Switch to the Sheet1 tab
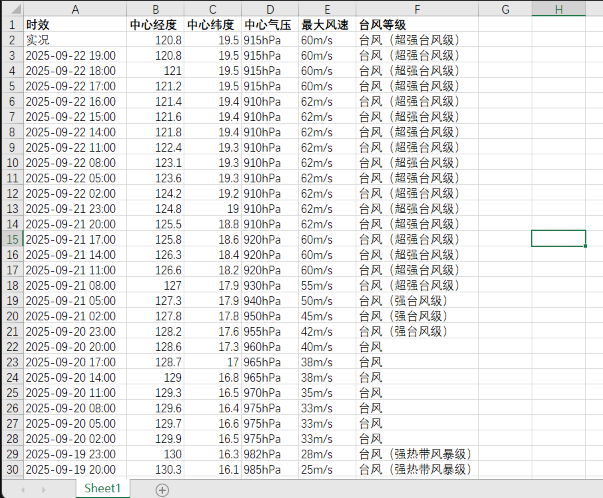 102,488
